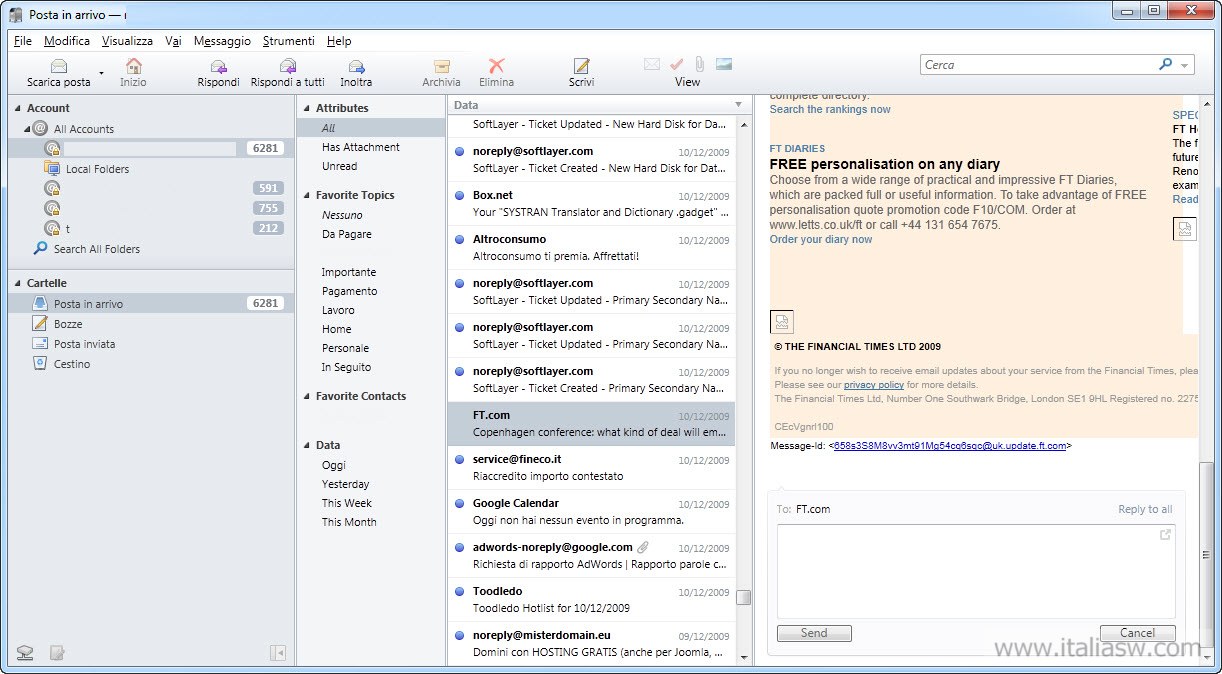
Task: Open the Strumenti menu
Action: tap(289, 41)
